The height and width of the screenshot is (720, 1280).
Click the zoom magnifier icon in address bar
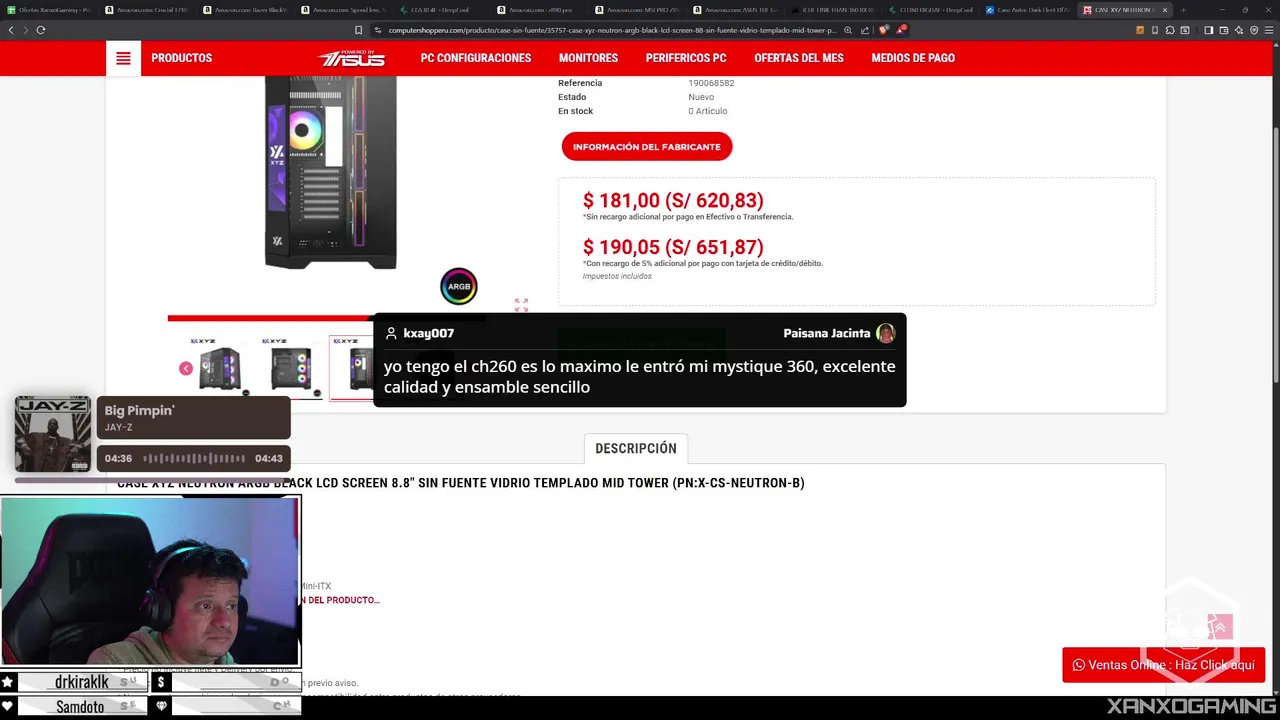tap(848, 30)
